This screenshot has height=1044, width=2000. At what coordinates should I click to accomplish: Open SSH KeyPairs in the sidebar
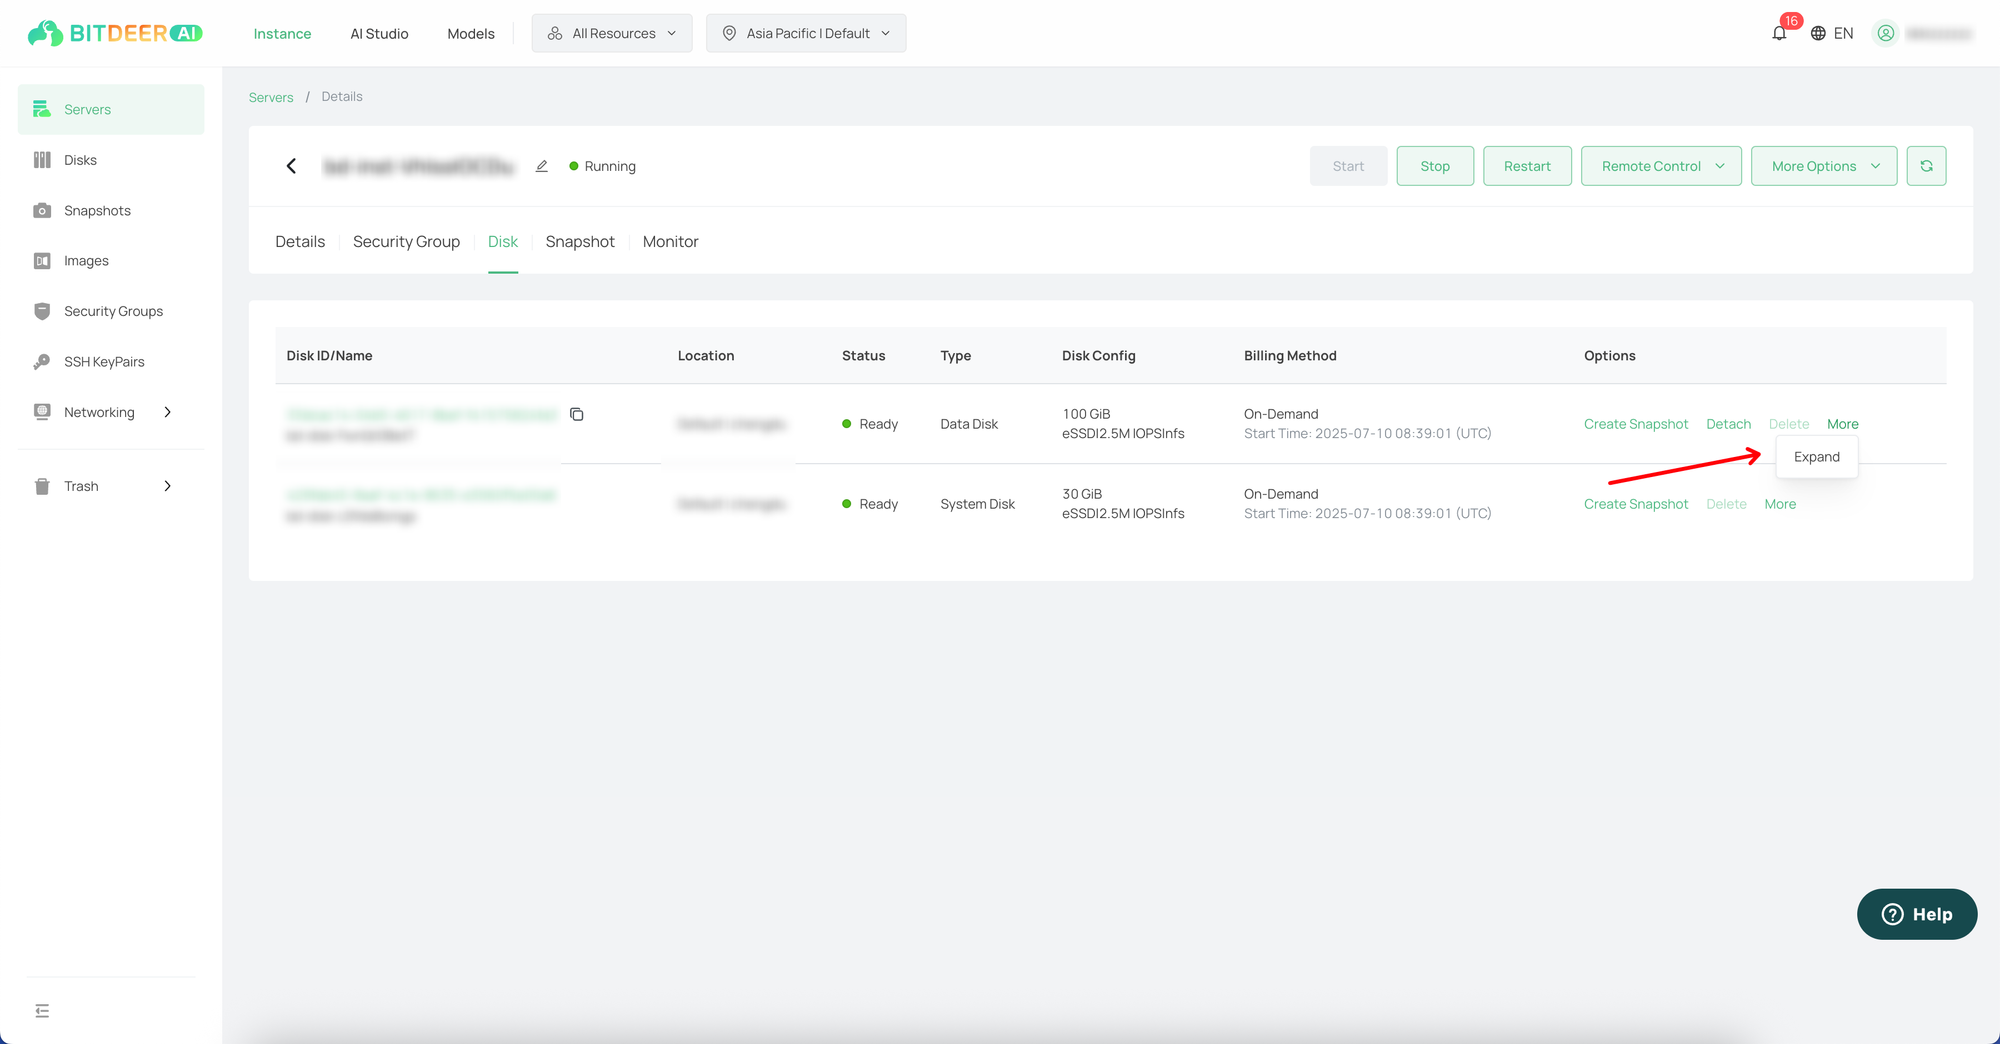[111, 362]
